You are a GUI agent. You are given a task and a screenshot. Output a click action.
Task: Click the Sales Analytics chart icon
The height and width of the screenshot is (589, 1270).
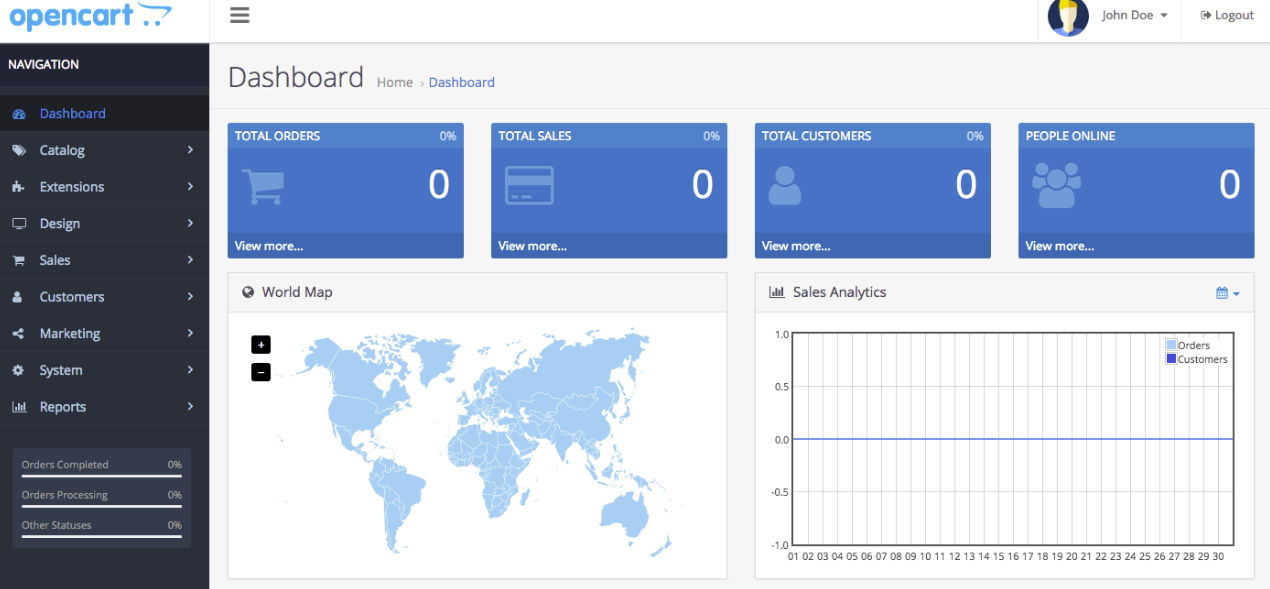(777, 292)
